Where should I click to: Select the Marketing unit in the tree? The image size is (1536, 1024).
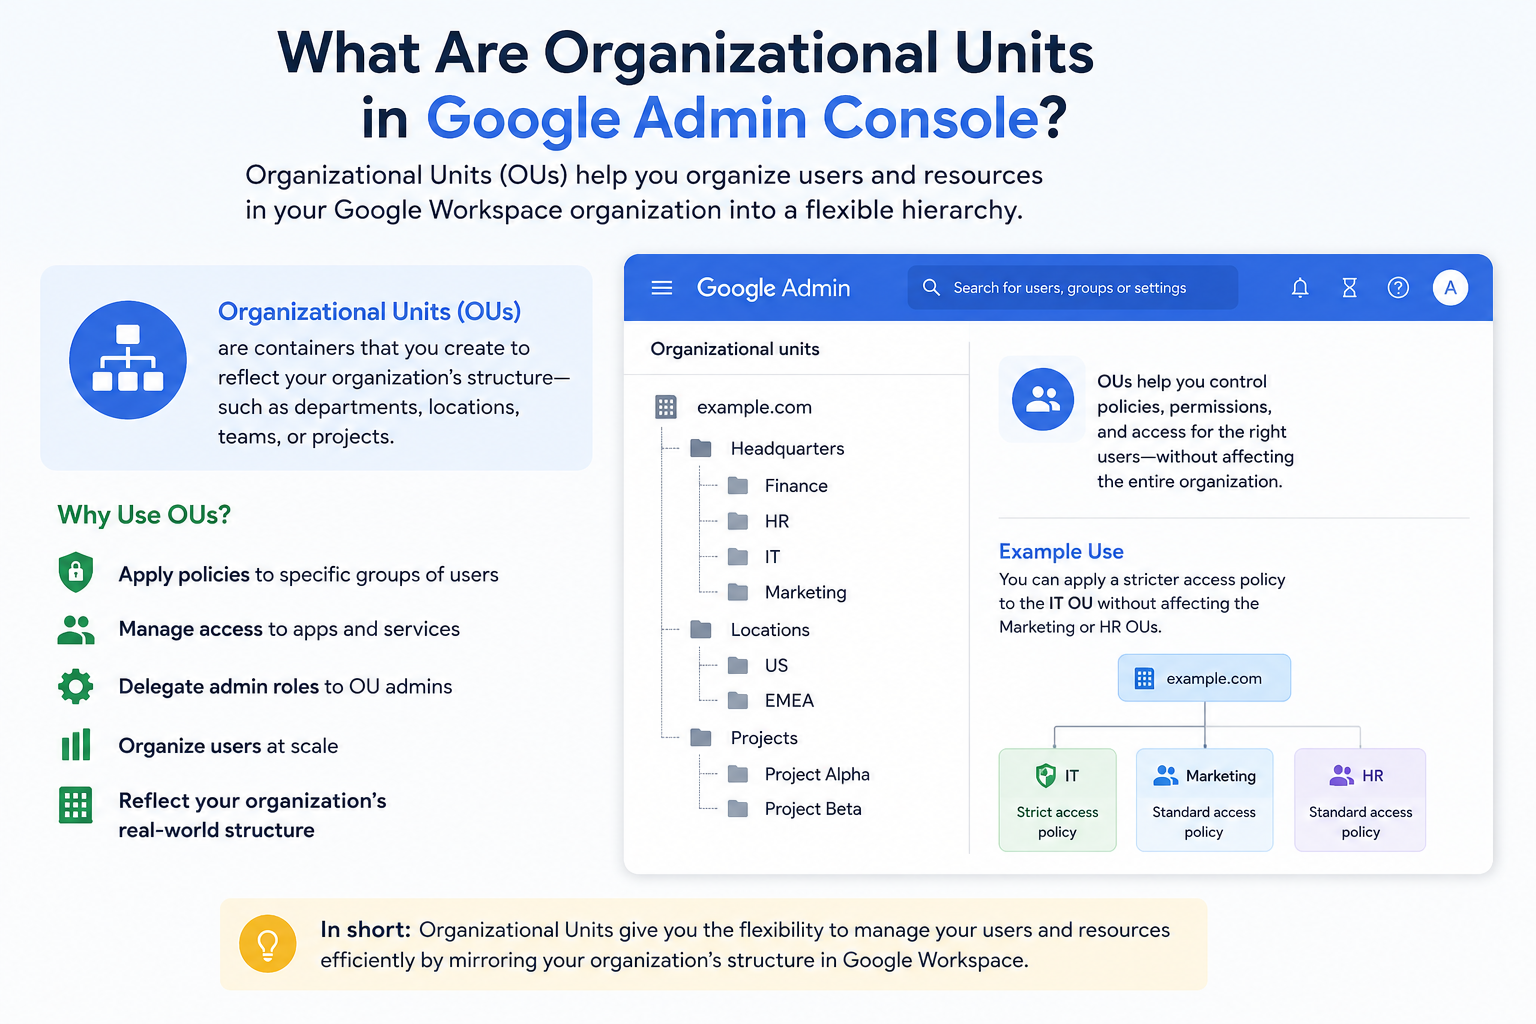pos(805,592)
